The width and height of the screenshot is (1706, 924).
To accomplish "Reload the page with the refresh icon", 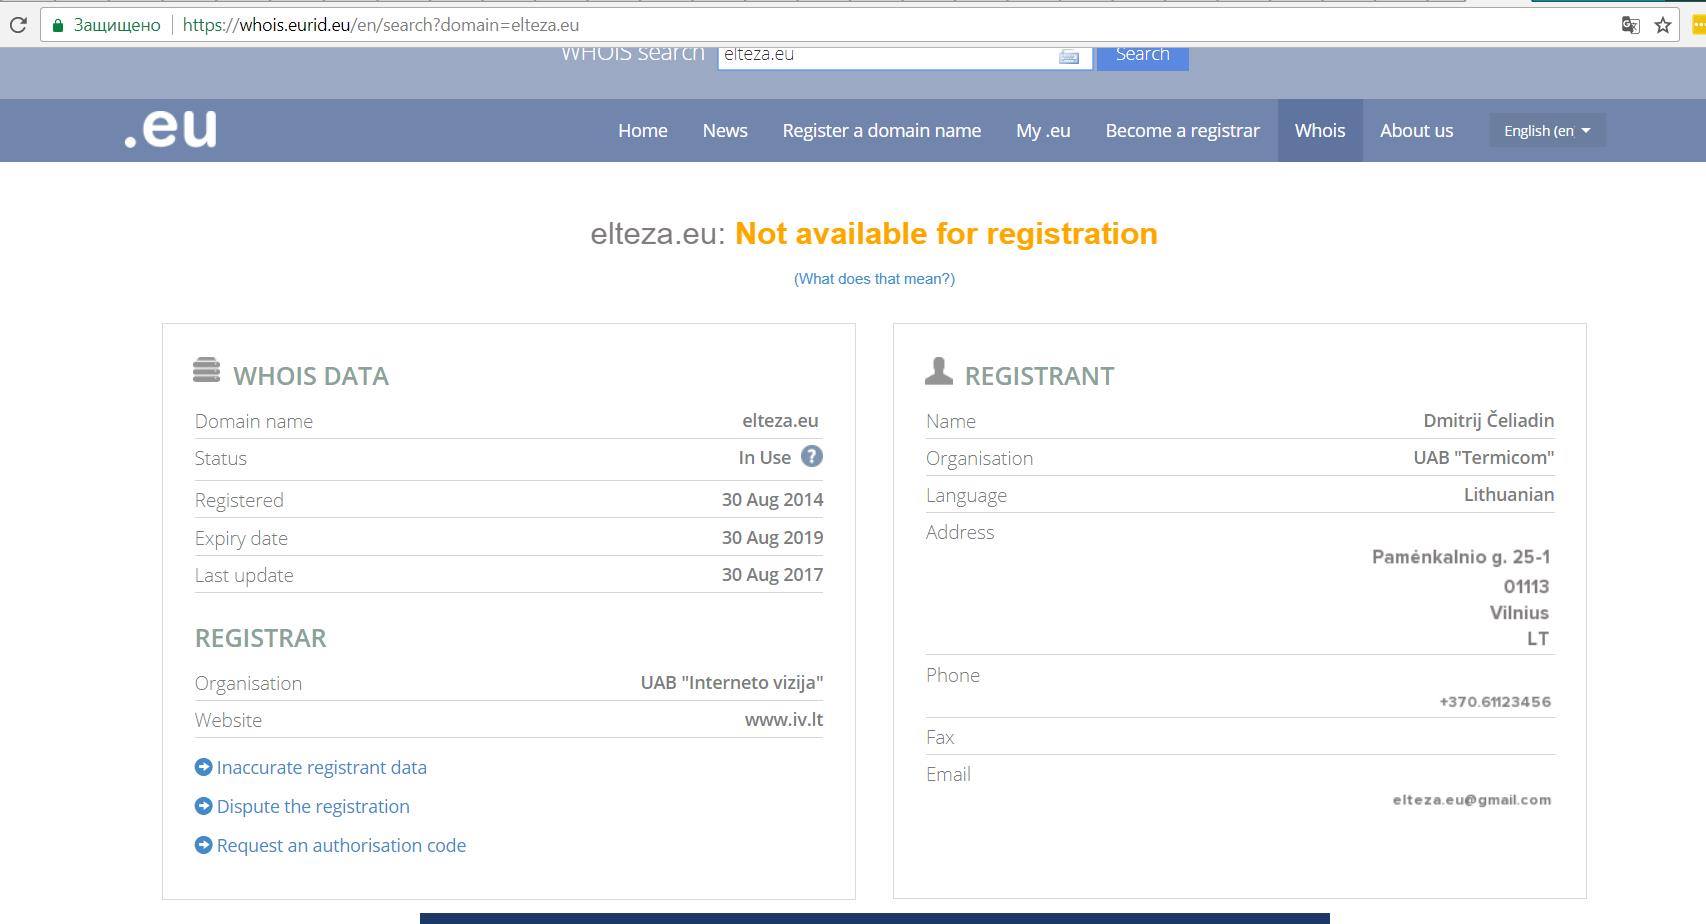I will point(18,25).
